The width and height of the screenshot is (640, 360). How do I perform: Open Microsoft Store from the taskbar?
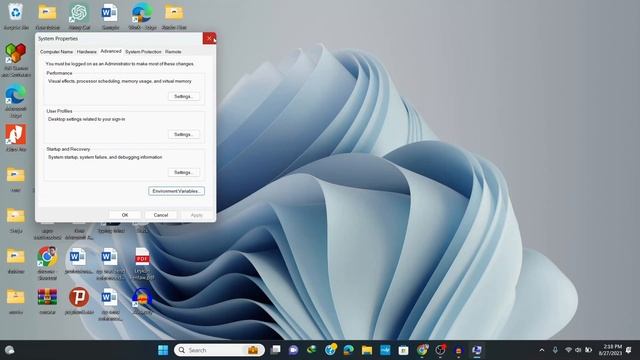point(403,350)
